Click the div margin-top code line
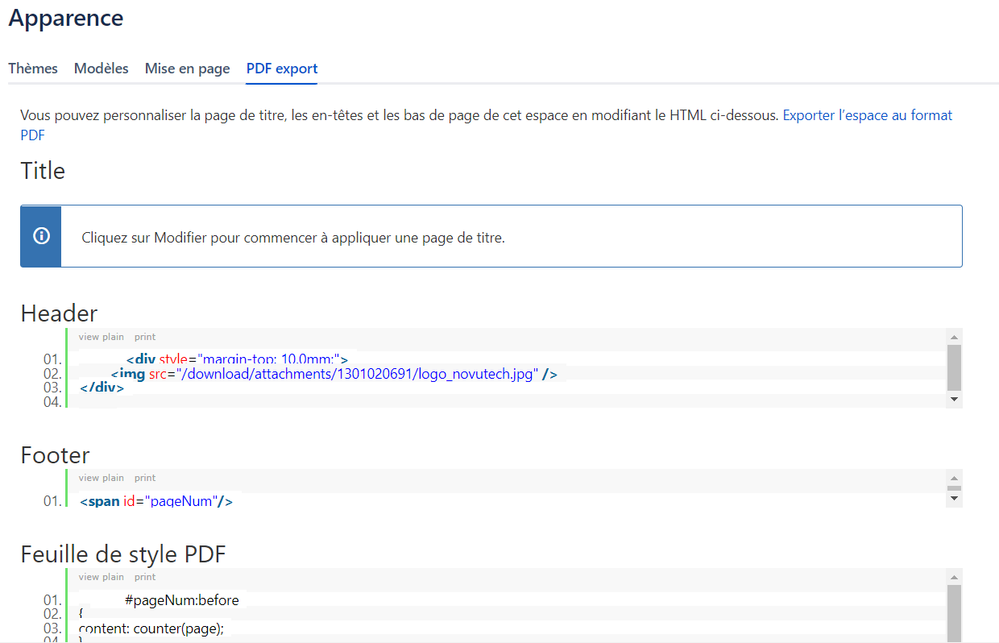The width and height of the screenshot is (999, 643). [x=237, y=359]
